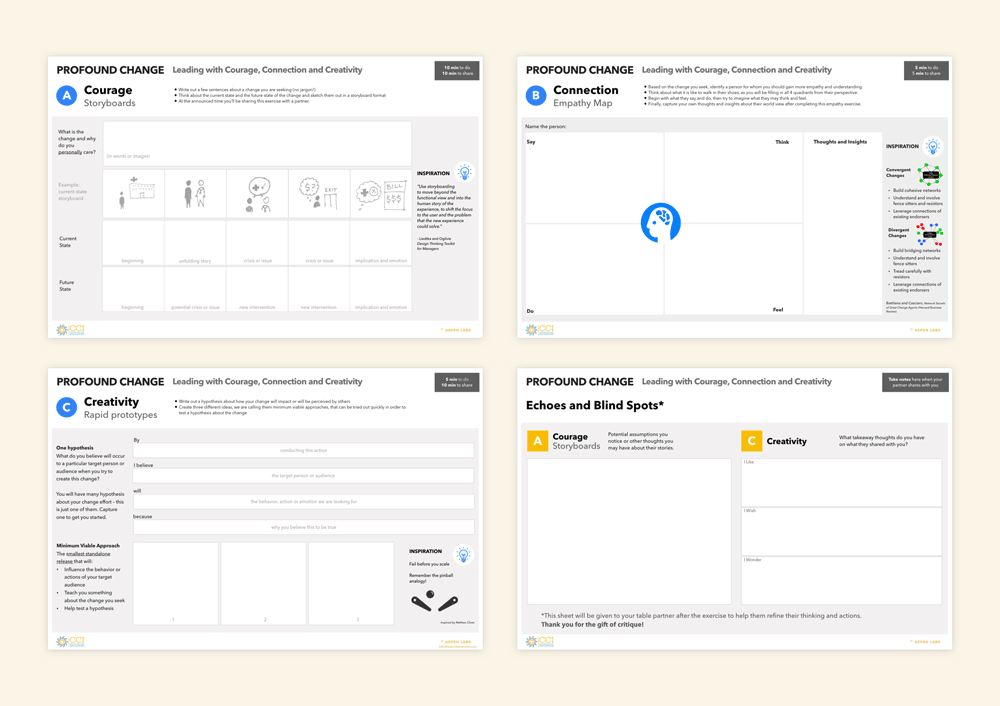Click the red and blue Divergent Changes diagram
Image resolution: width=1000 pixels, height=706 pixels.
point(929,234)
